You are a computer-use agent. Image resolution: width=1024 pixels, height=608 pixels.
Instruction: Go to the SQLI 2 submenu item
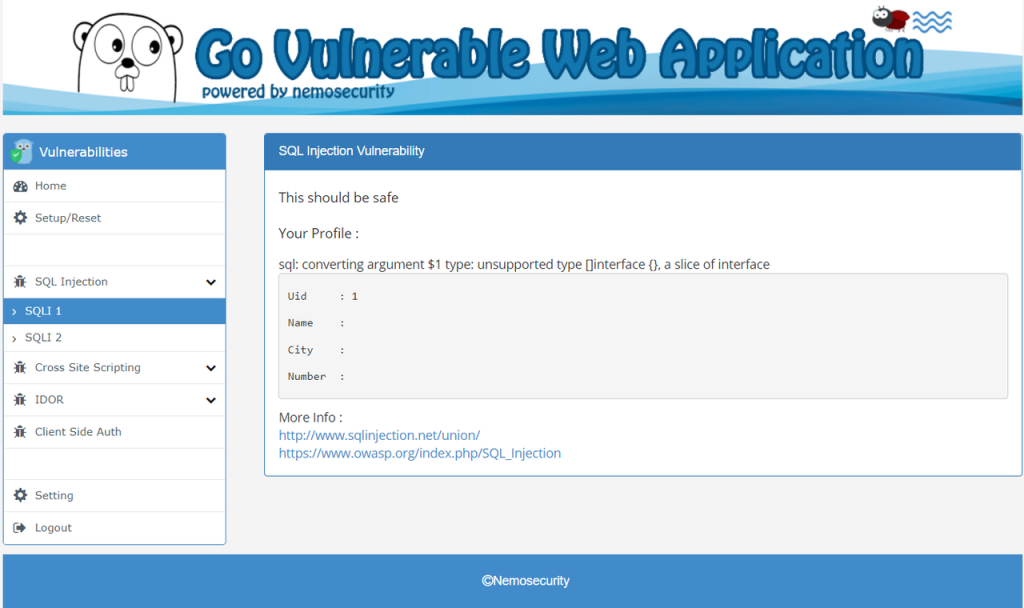click(x=114, y=338)
